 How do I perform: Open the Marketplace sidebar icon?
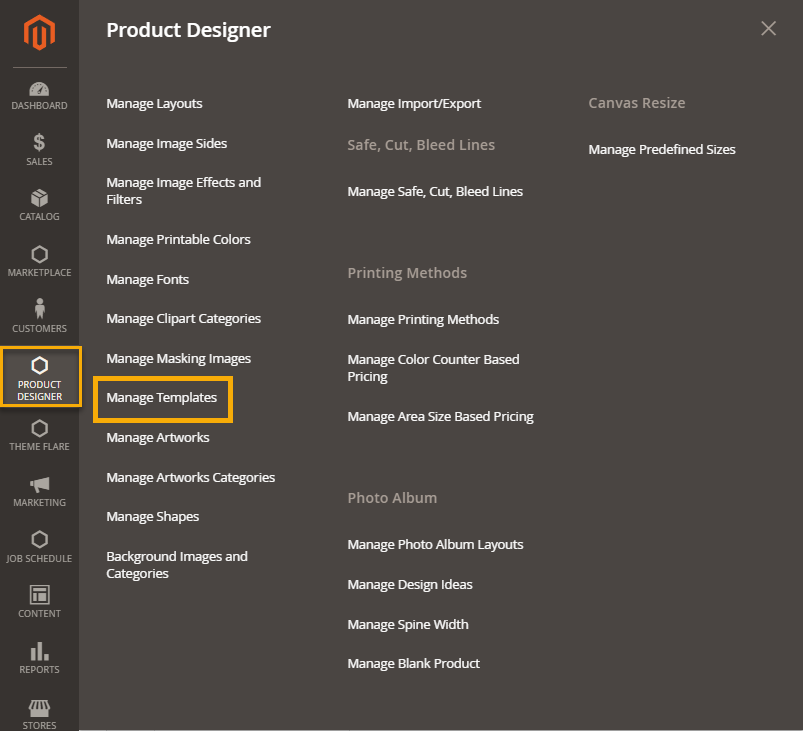(x=39, y=255)
